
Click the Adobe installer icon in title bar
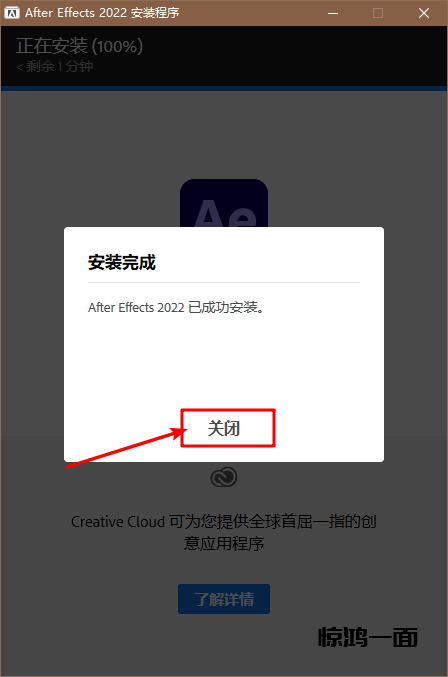(12, 13)
